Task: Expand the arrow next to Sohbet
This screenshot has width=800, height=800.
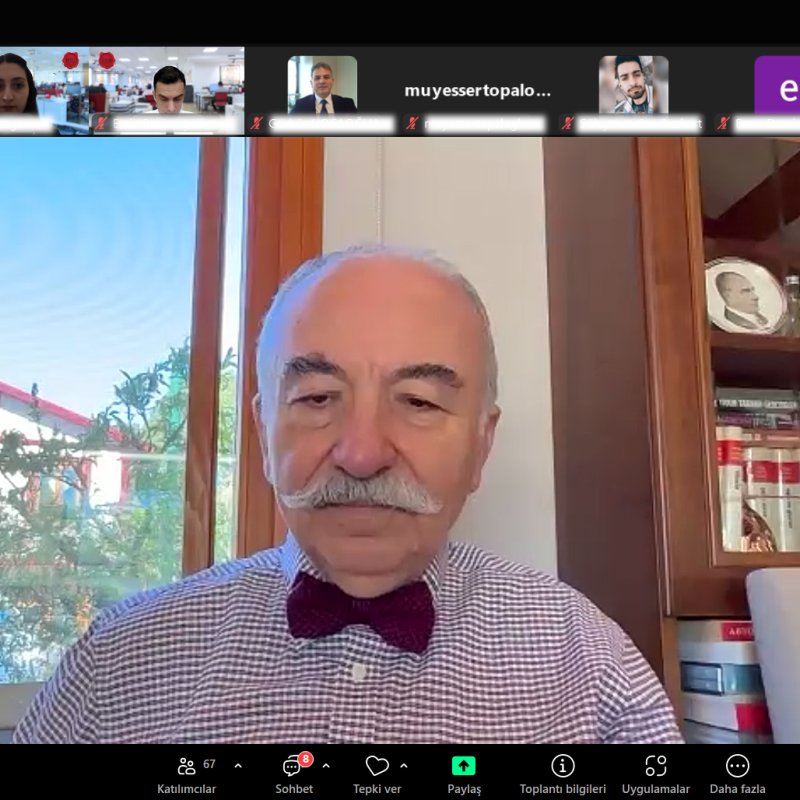Action: click(x=326, y=766)
